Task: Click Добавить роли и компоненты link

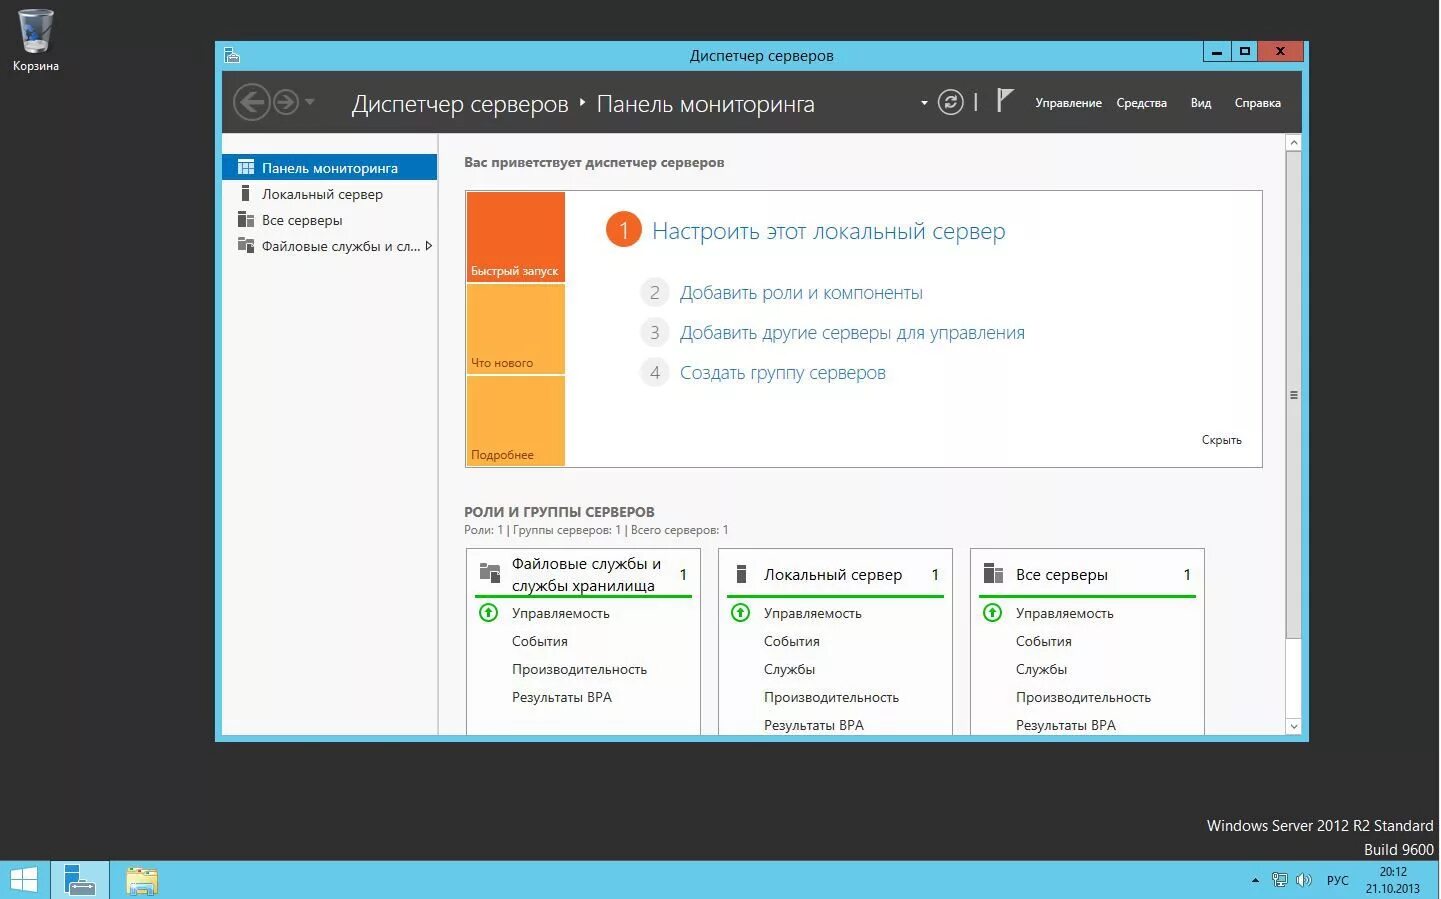Action: click(x=801, y=293)
